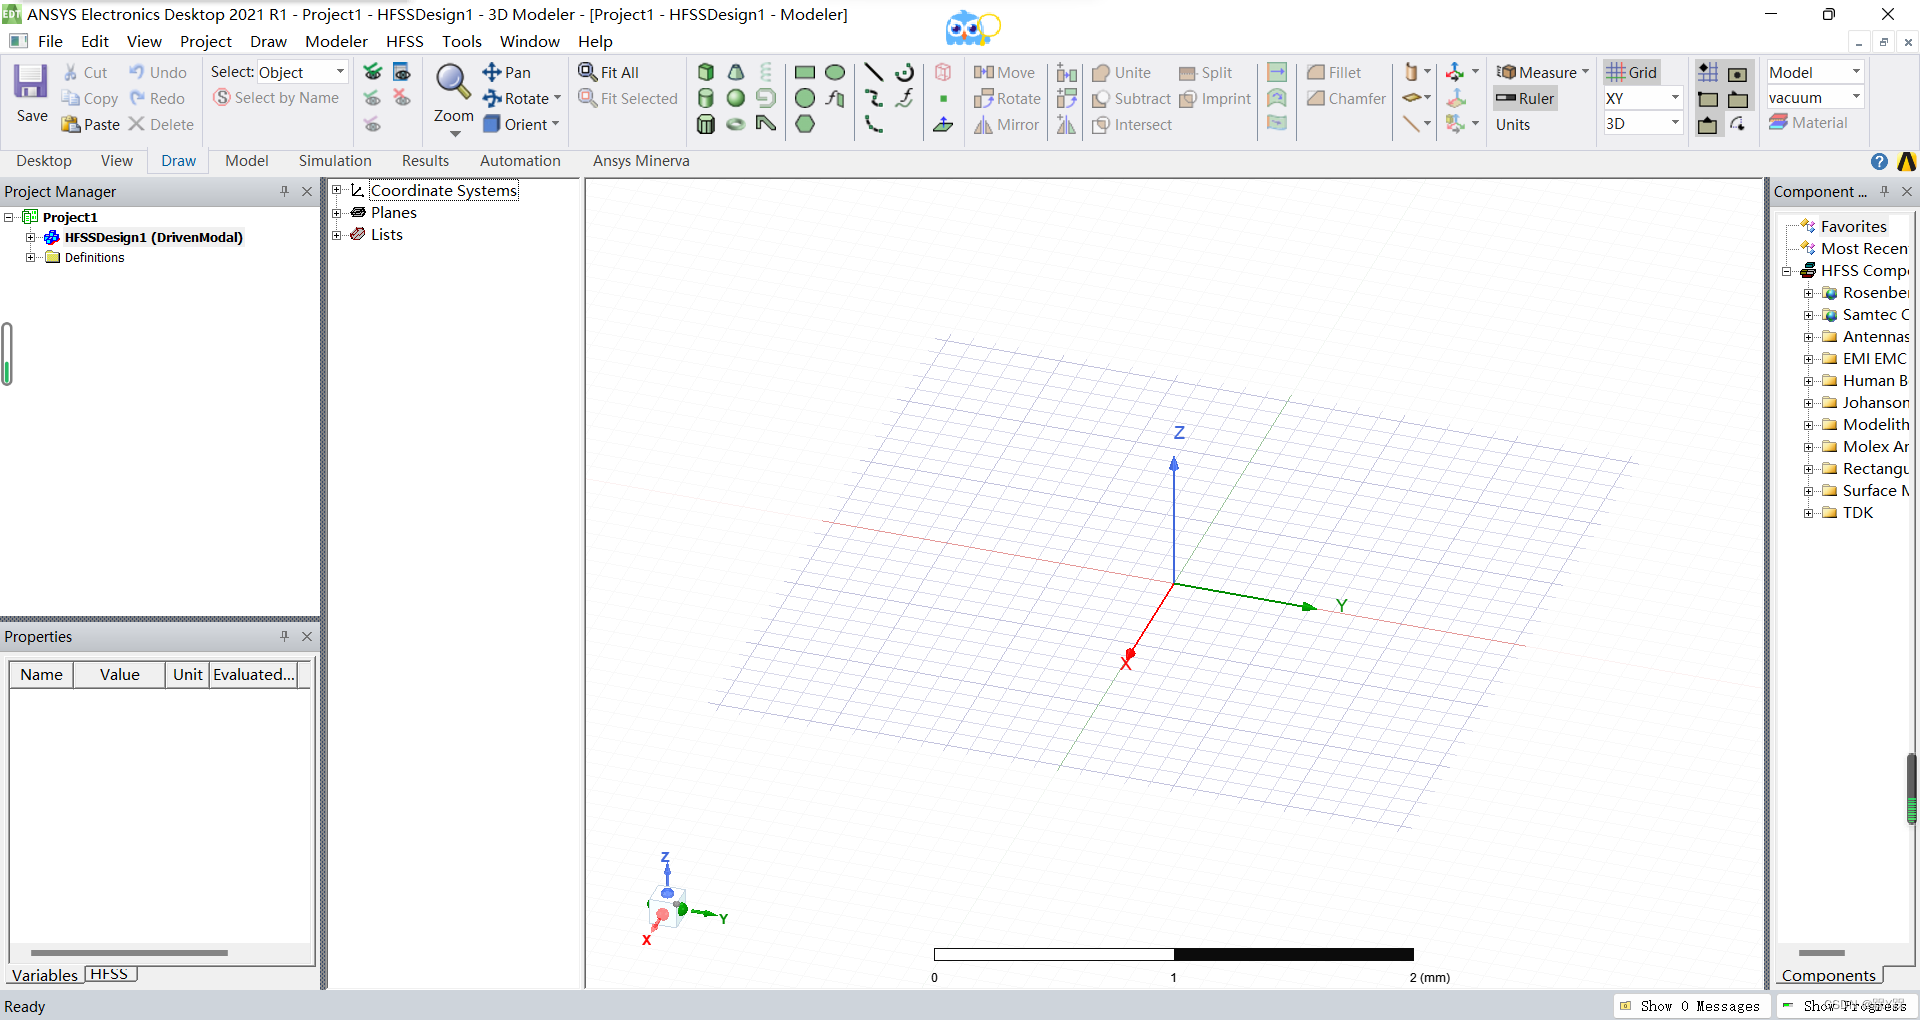Select the Draw rectangle tool icon
Viewport: 1920px width, 1020px height.
click(x=805, y=72)
